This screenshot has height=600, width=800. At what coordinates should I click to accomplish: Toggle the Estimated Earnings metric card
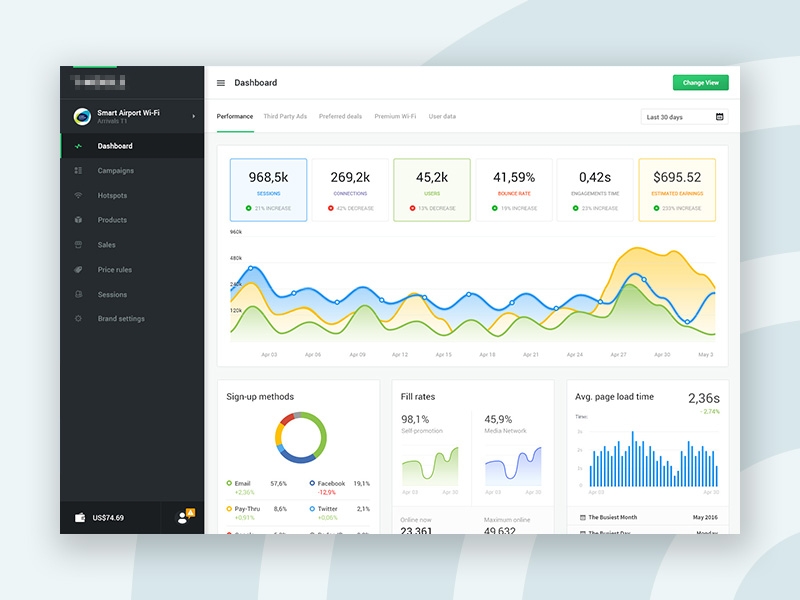click(677, 189)
